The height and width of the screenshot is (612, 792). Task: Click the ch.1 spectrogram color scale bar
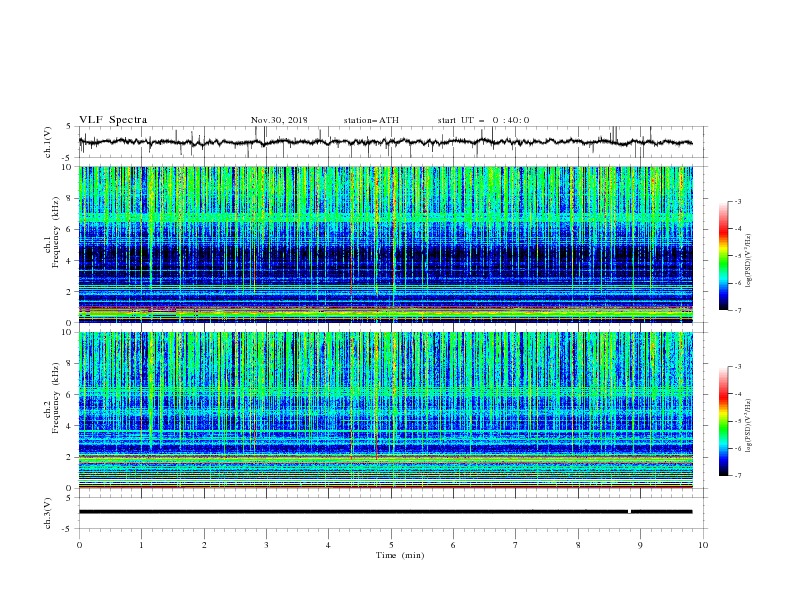pyautogui.click(x=723, y=256)
